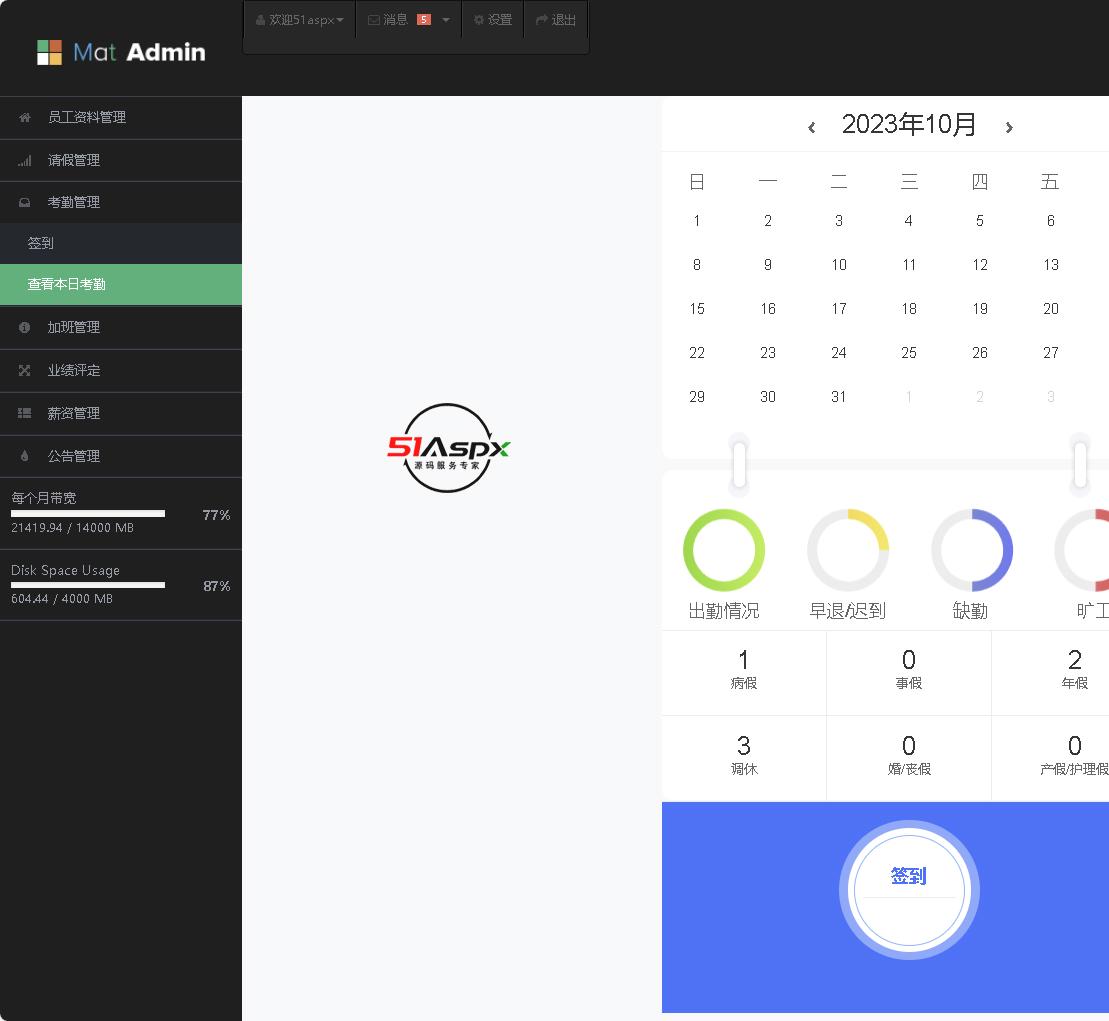Go to next month in calendar

(1009, 127)
